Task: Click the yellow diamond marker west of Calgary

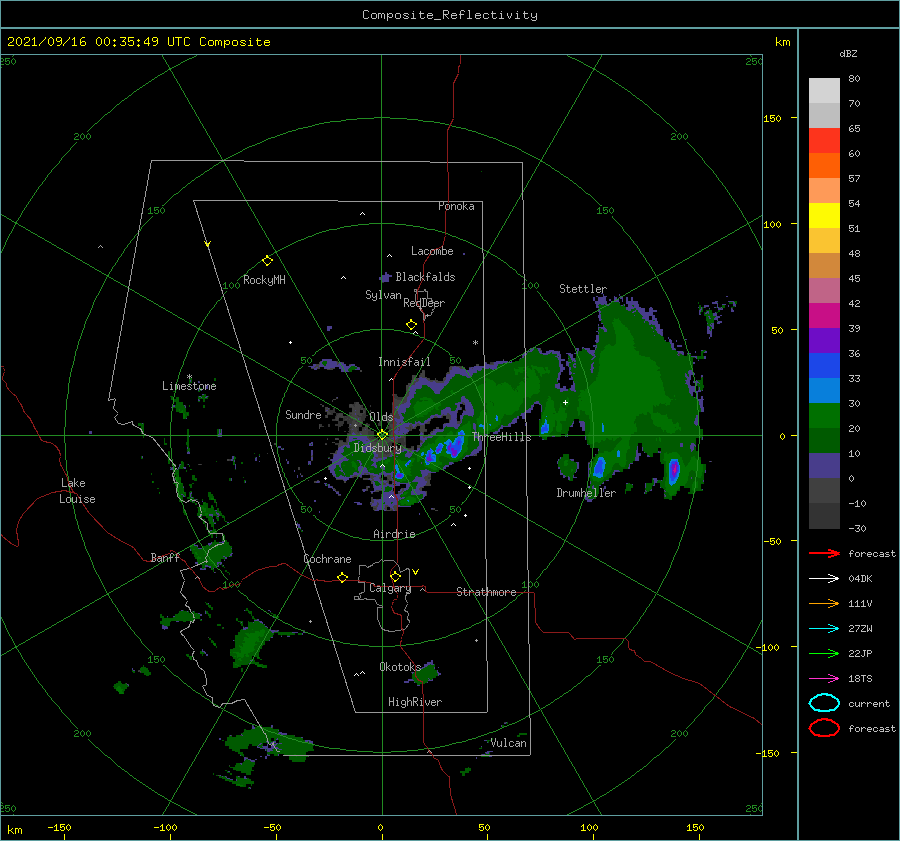Action: (x=343, y=577)
